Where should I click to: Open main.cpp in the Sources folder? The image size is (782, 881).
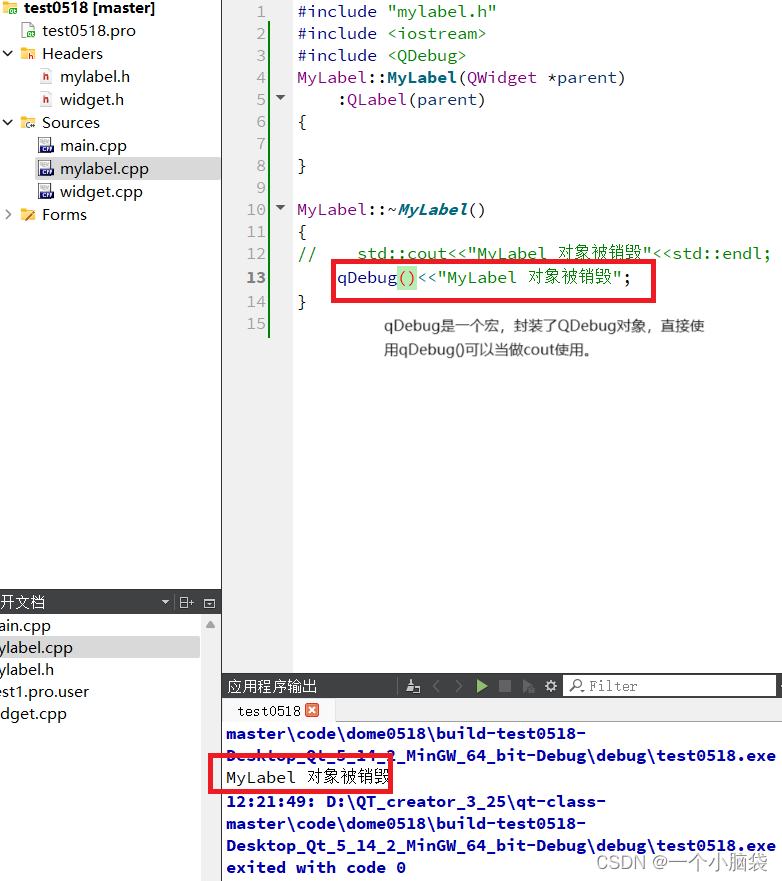pos(93,146)
